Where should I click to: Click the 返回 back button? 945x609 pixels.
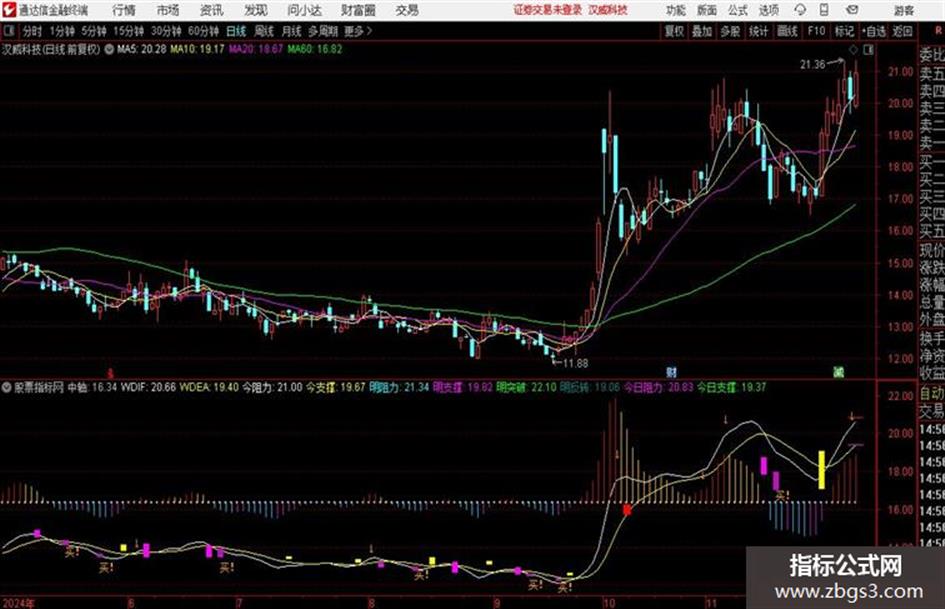tap(903, 31)
